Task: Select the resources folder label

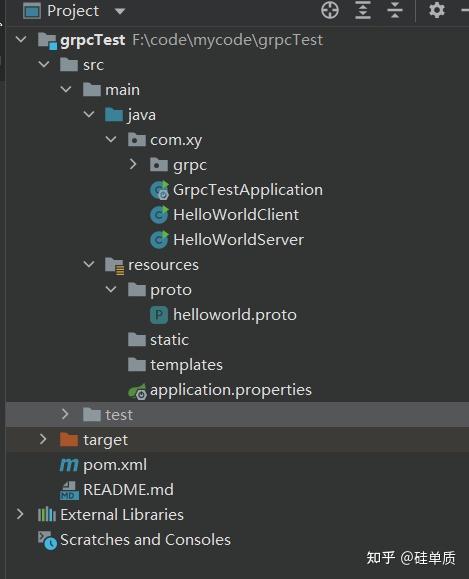Action: pyautogui.click(x=163, y=265)
